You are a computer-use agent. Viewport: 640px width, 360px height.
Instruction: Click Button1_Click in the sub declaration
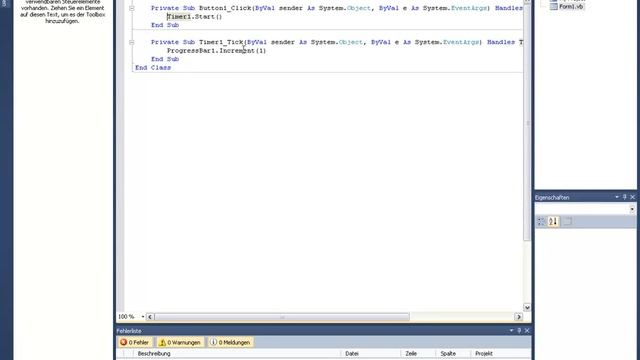[225, 8]
